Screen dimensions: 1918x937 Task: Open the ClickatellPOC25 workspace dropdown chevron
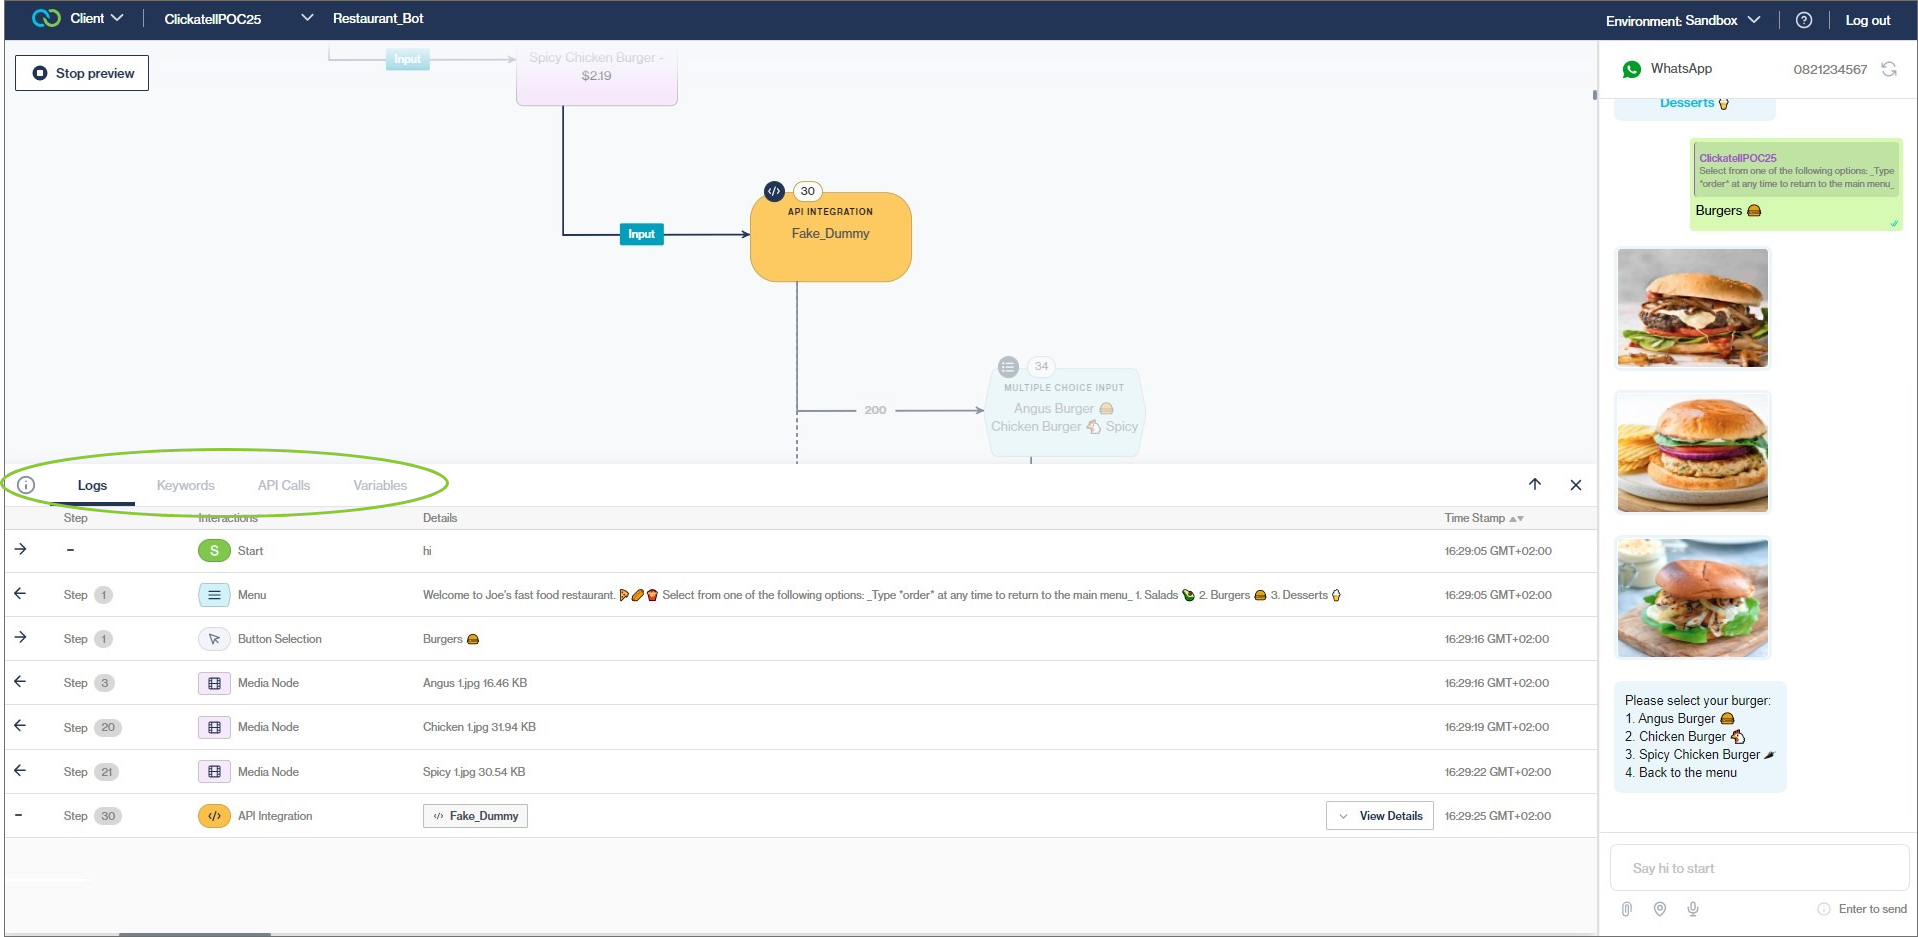pos(306,17)
